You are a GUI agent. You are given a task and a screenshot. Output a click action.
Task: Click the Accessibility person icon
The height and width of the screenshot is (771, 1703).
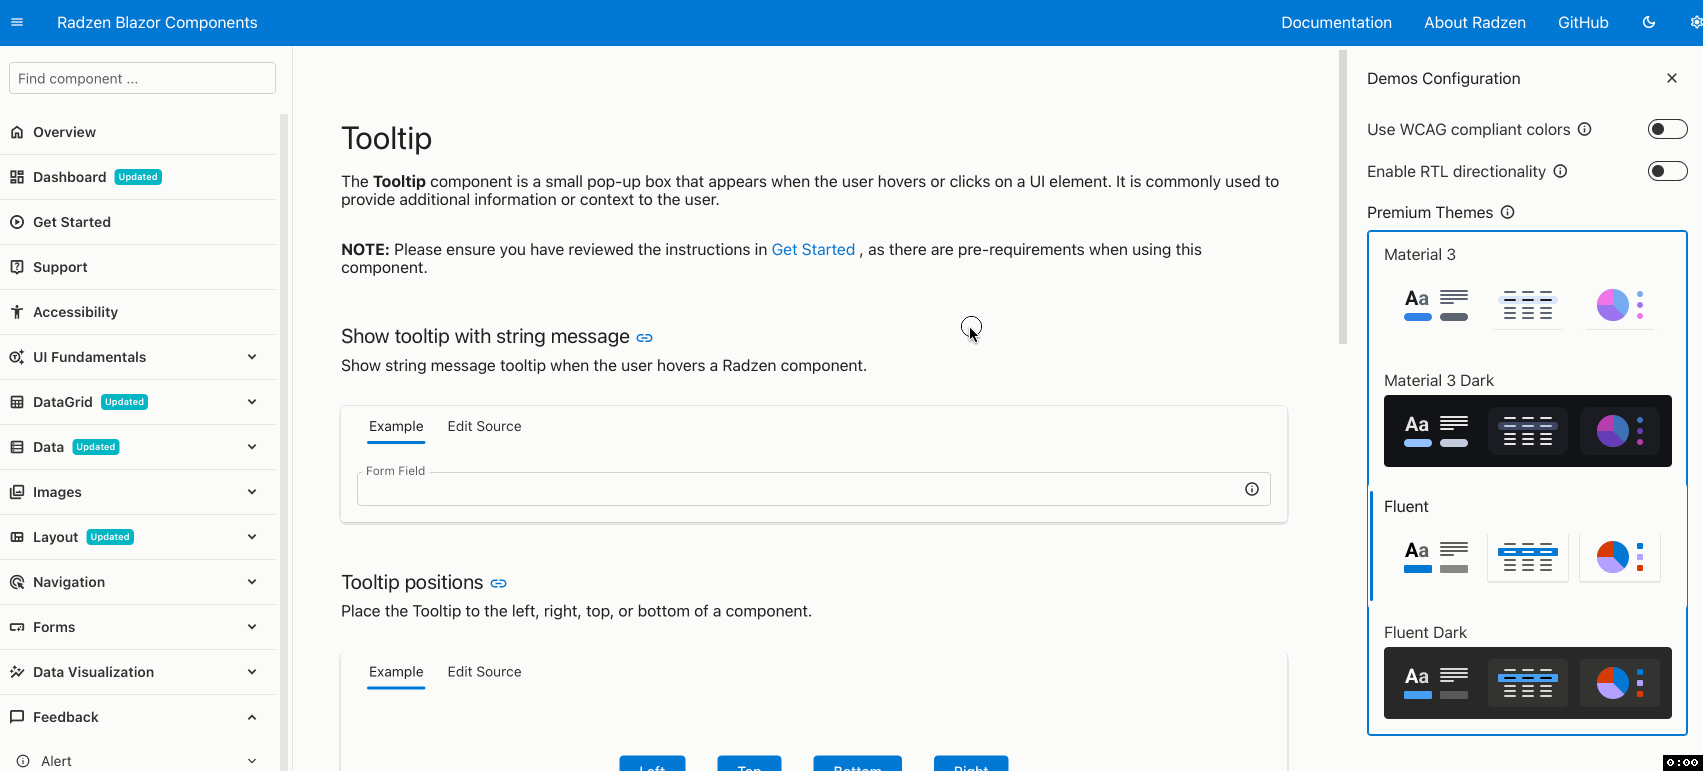17,312
